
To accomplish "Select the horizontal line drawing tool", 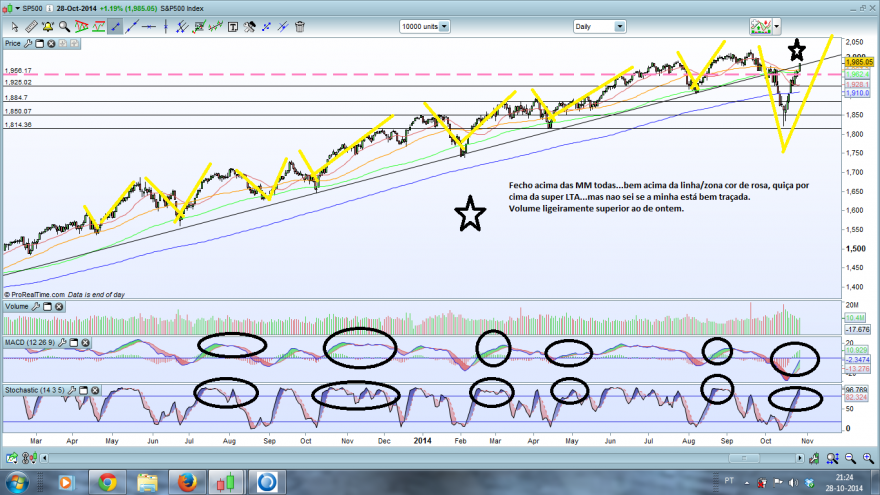I will [149, 26].
